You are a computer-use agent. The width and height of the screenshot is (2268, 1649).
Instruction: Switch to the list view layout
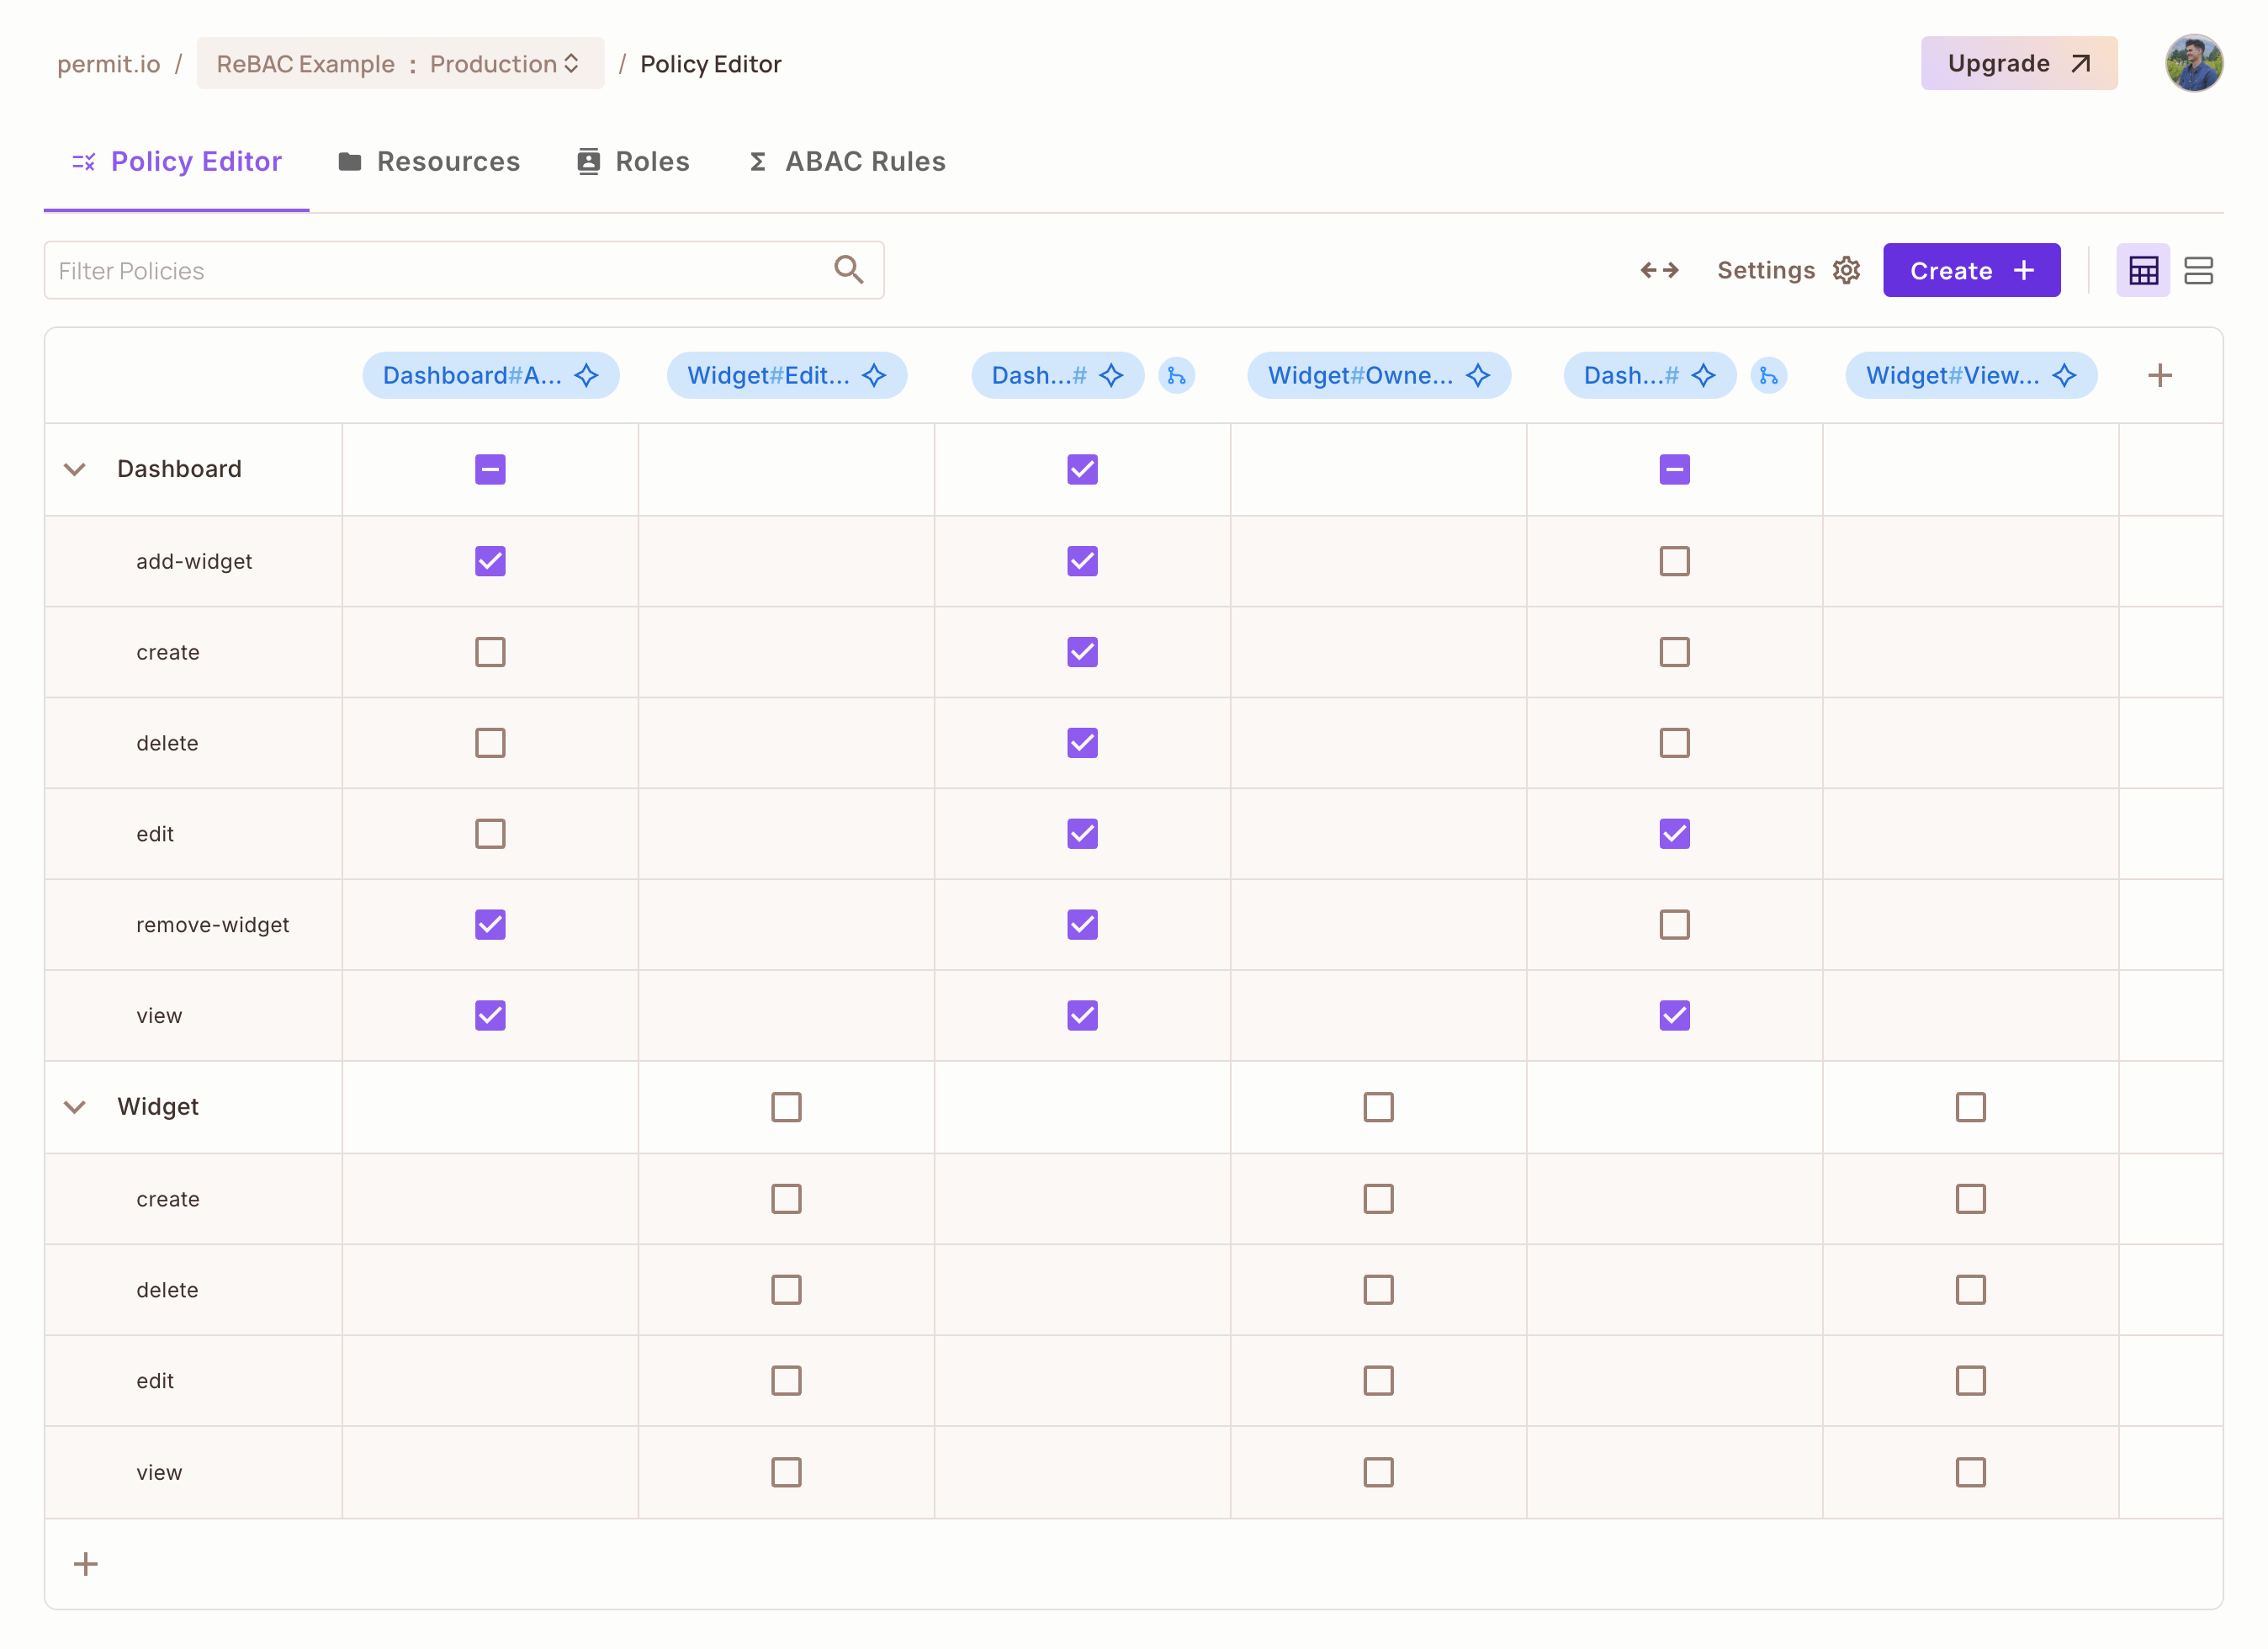tap(2199, 270)
